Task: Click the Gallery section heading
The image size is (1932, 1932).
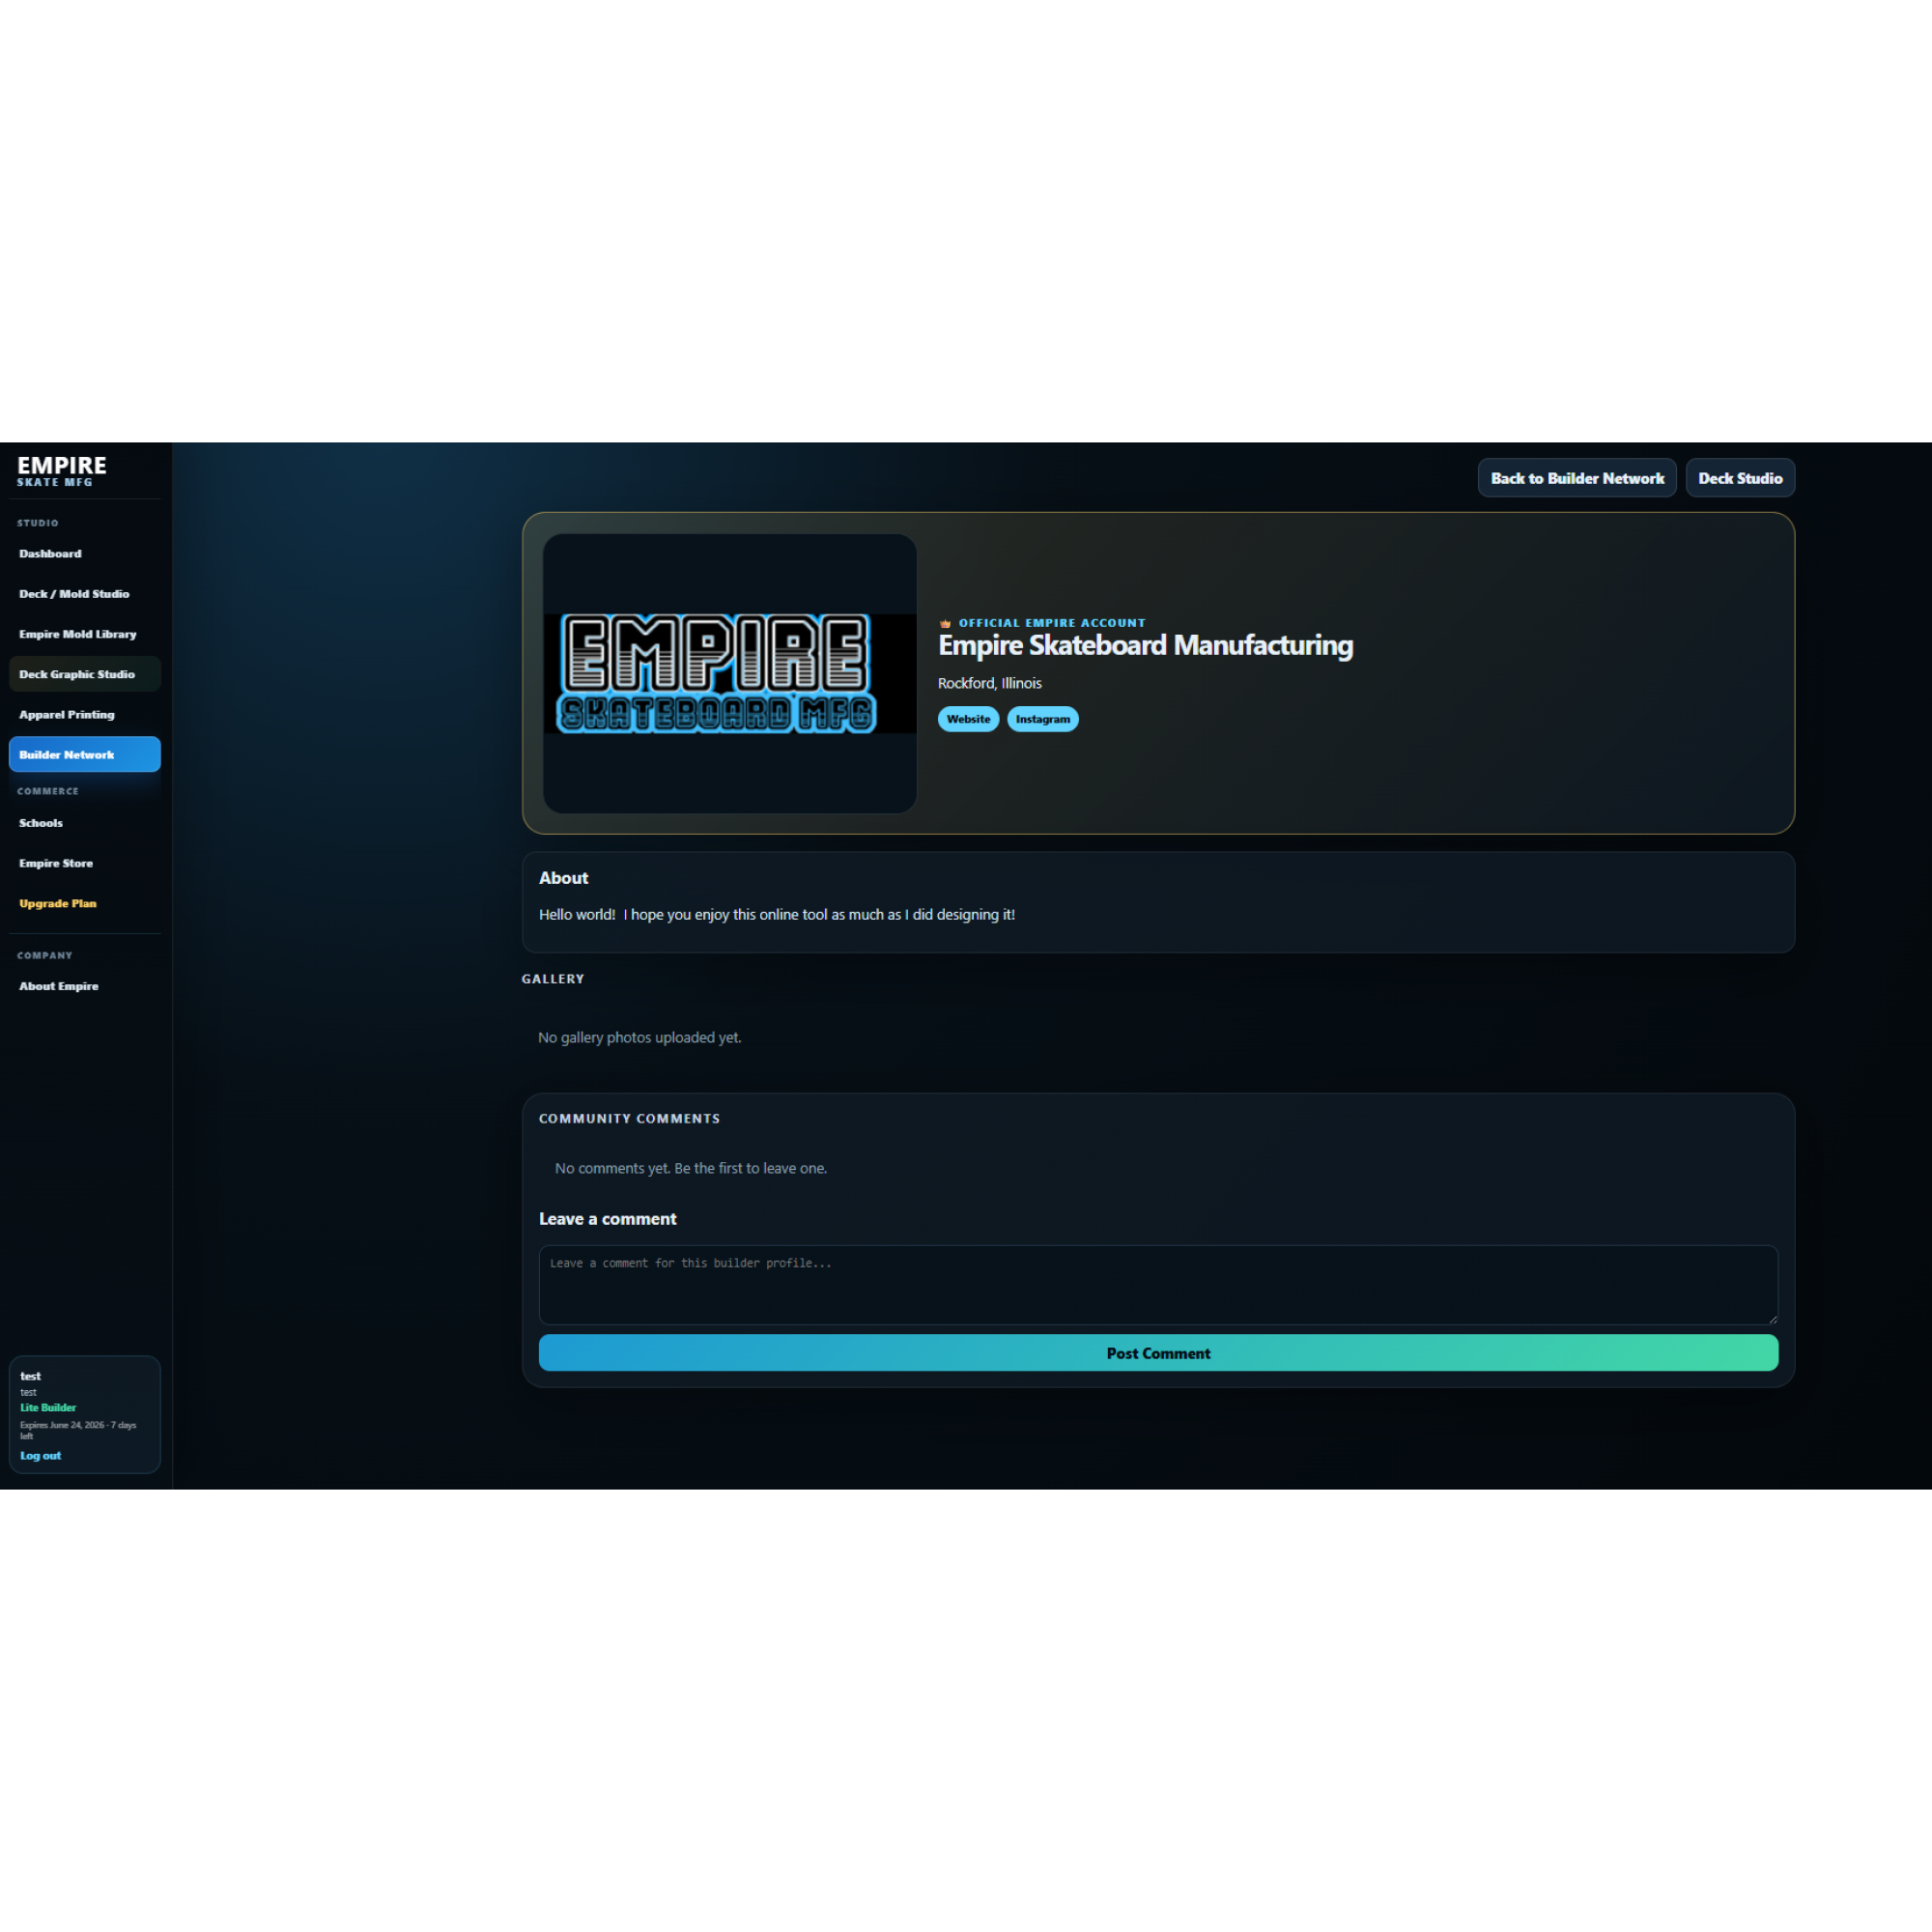Action: coord(553,979)
